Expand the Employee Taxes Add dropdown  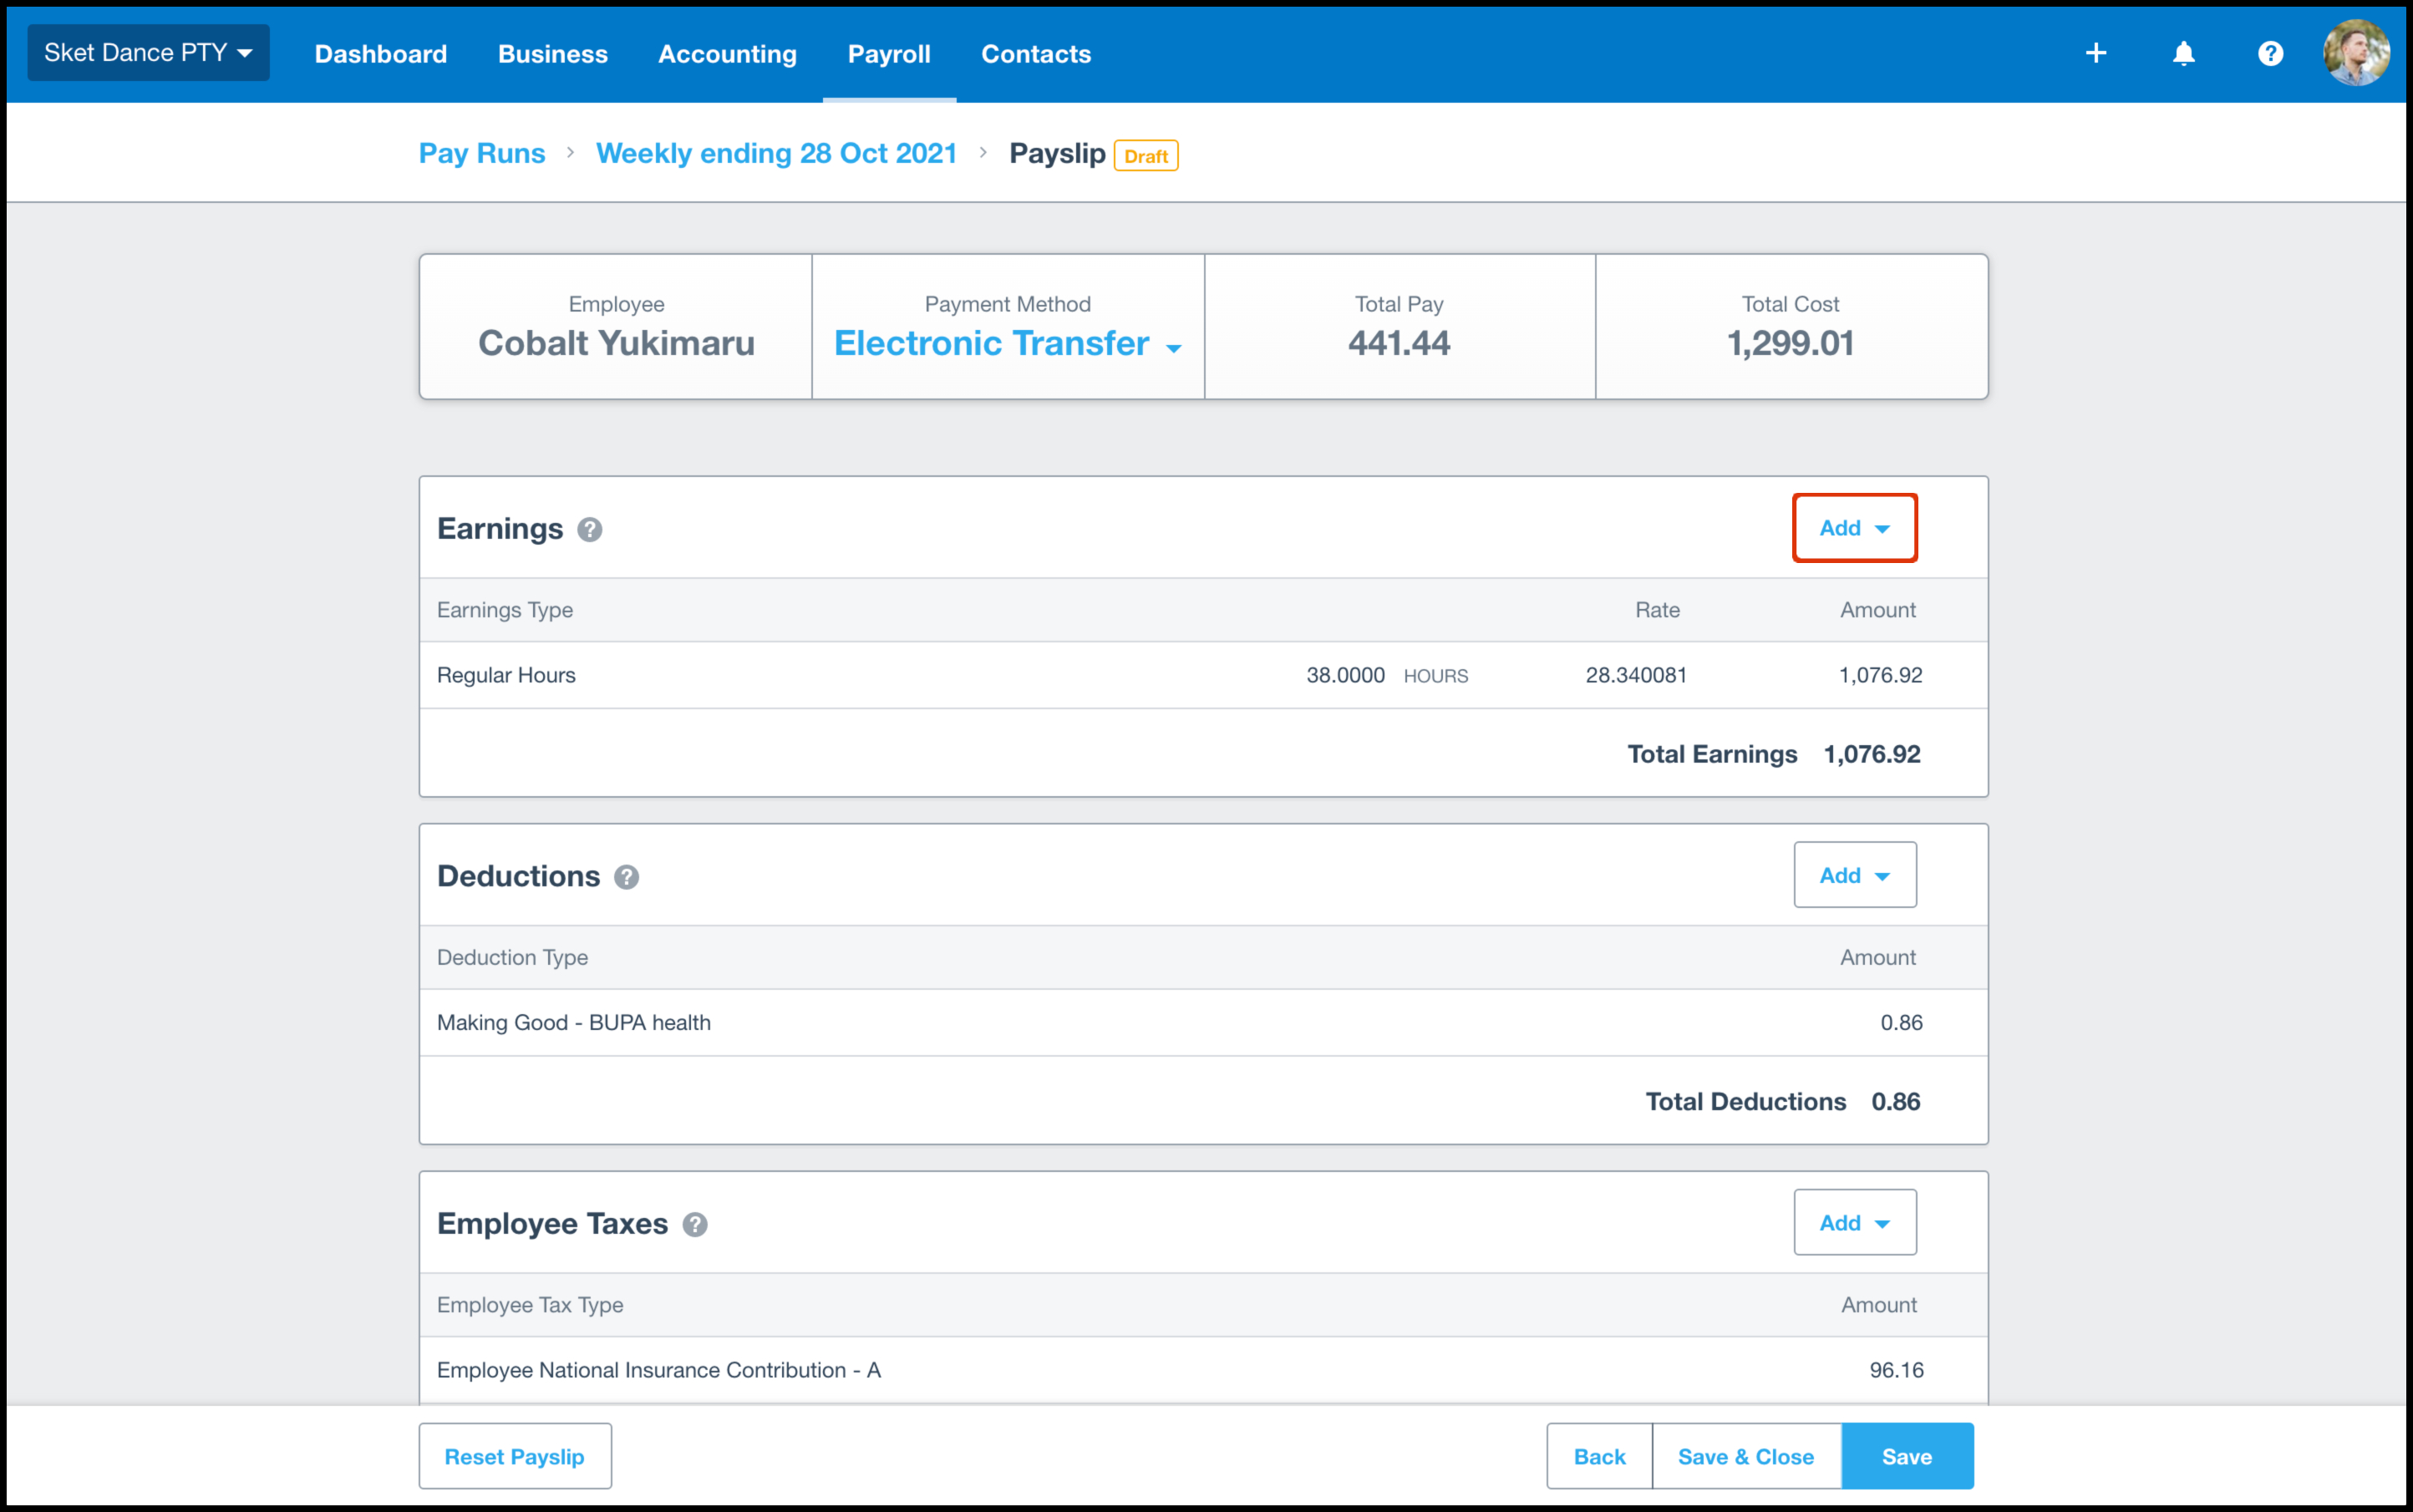(1854, 1223)
